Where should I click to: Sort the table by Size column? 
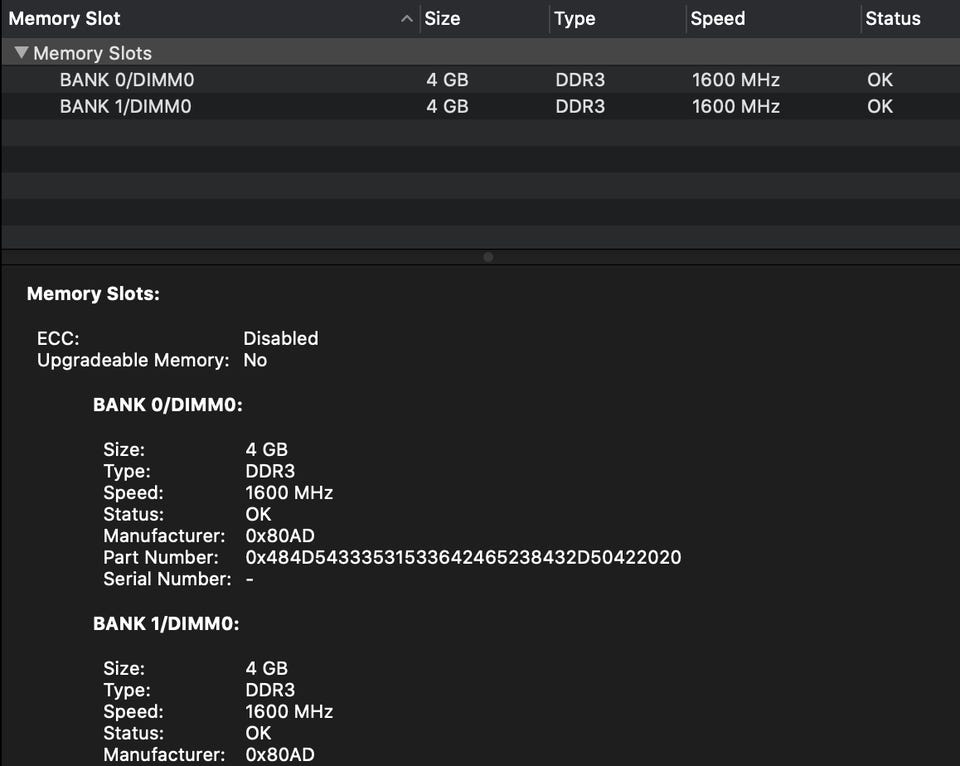443,19
